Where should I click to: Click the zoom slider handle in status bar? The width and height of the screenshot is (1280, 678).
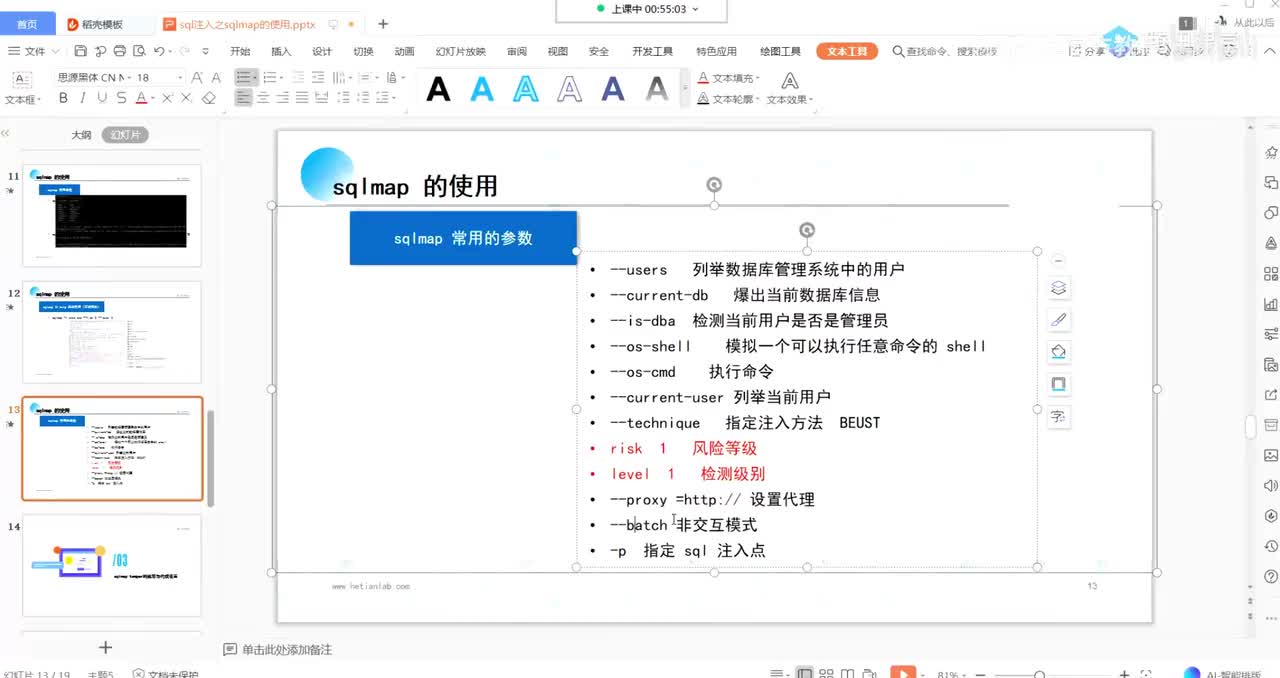[x=1040, y=674]
